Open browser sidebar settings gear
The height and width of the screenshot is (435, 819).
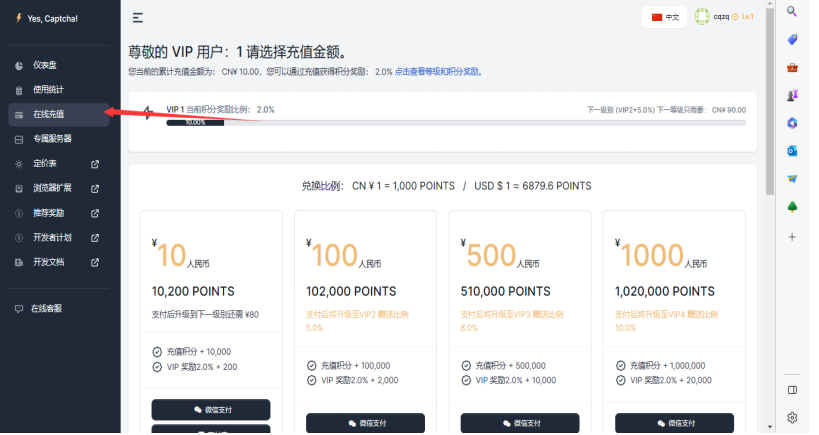(792, 417)
